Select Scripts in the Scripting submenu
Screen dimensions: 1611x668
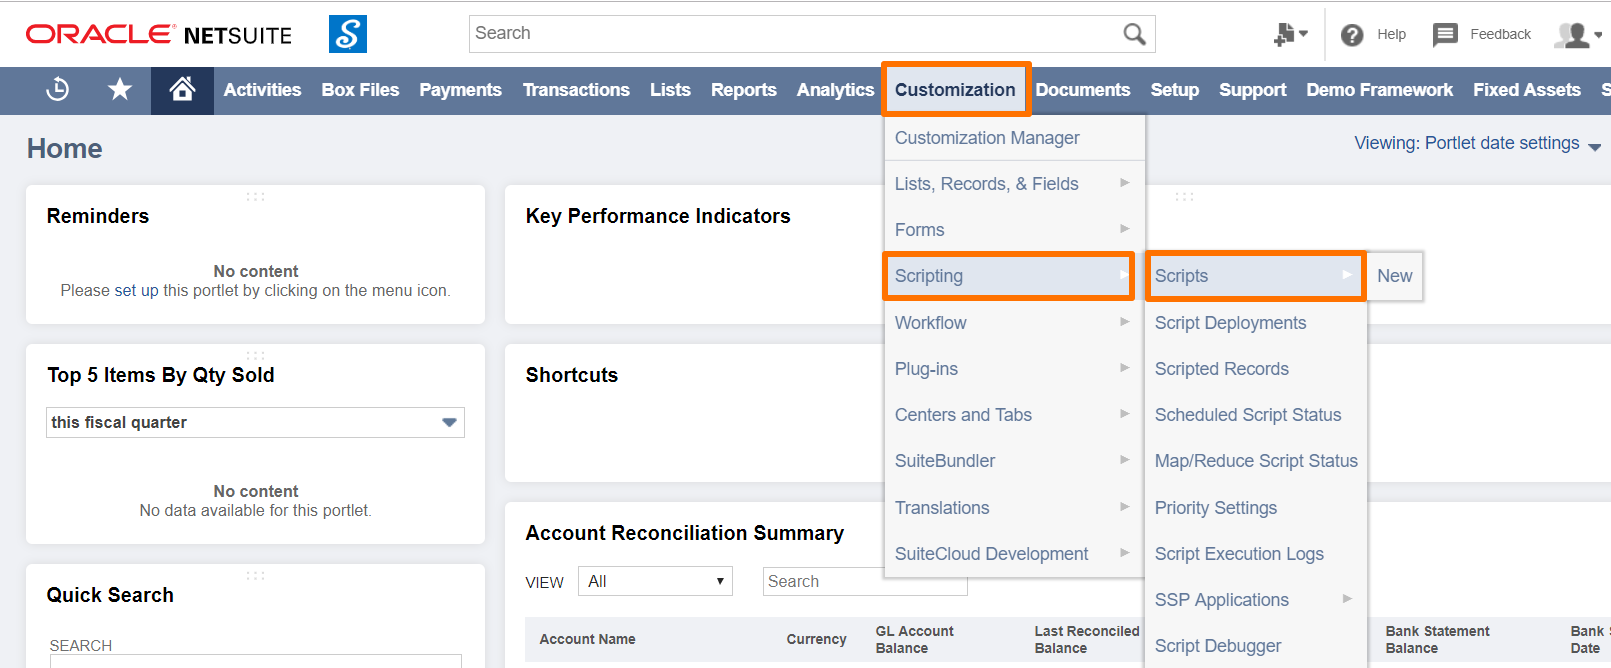[1255, 276]
